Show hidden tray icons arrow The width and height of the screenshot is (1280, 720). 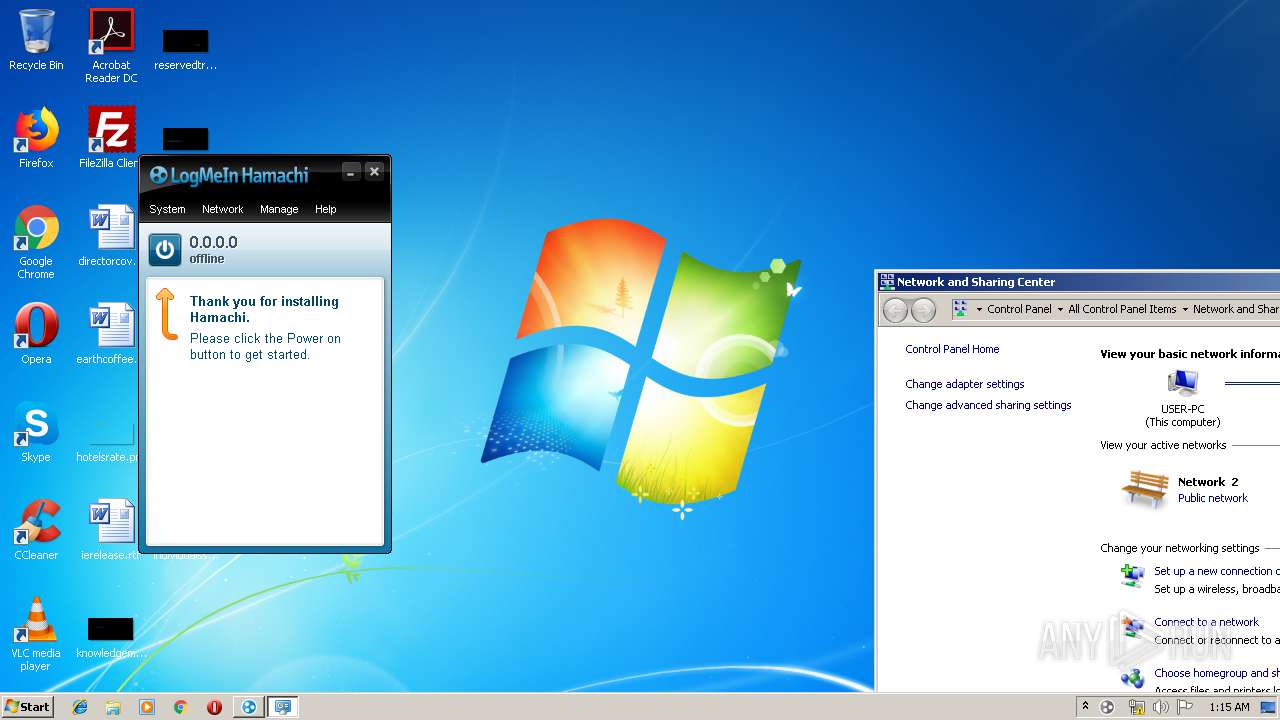pos(1085,707)
